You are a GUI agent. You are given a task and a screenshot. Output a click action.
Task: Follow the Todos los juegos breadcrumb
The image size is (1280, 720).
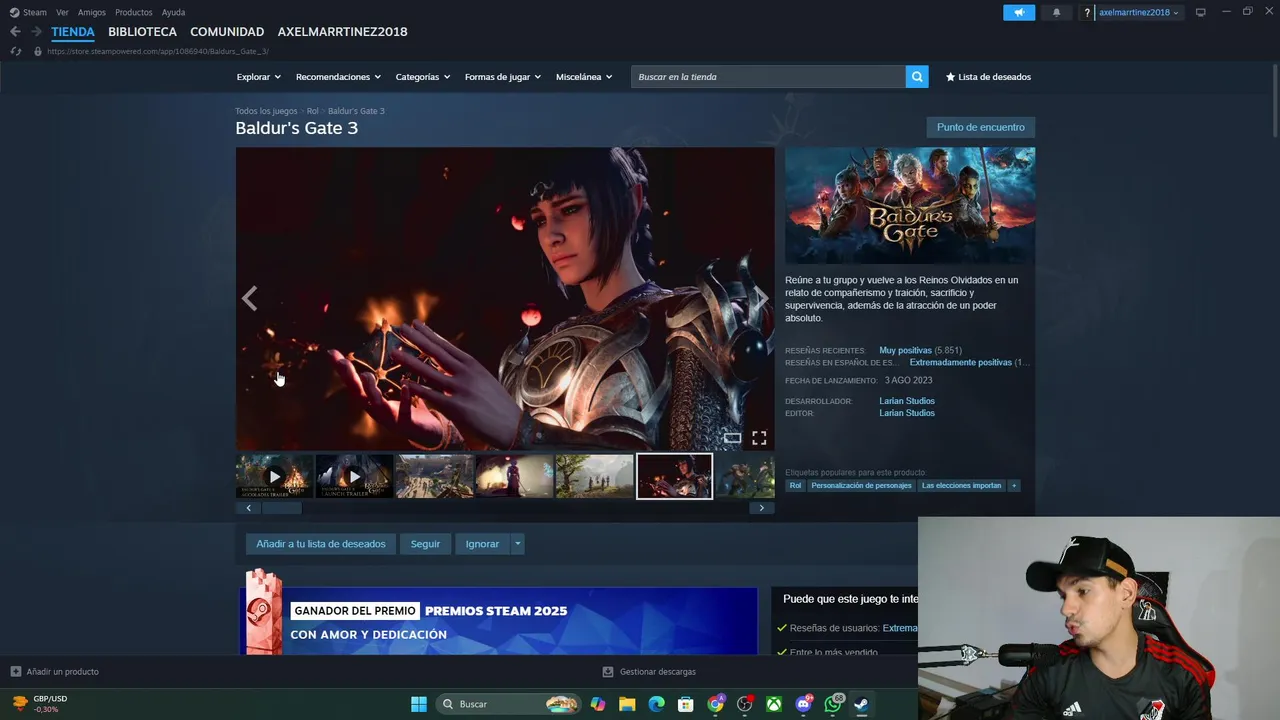(266, 111)
